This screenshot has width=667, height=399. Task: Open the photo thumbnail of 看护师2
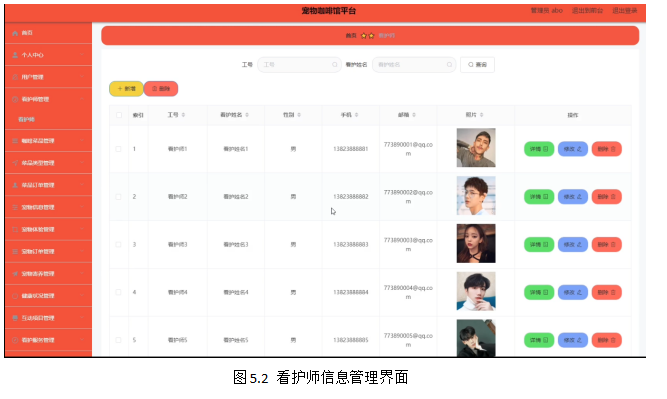click(476, 196)
